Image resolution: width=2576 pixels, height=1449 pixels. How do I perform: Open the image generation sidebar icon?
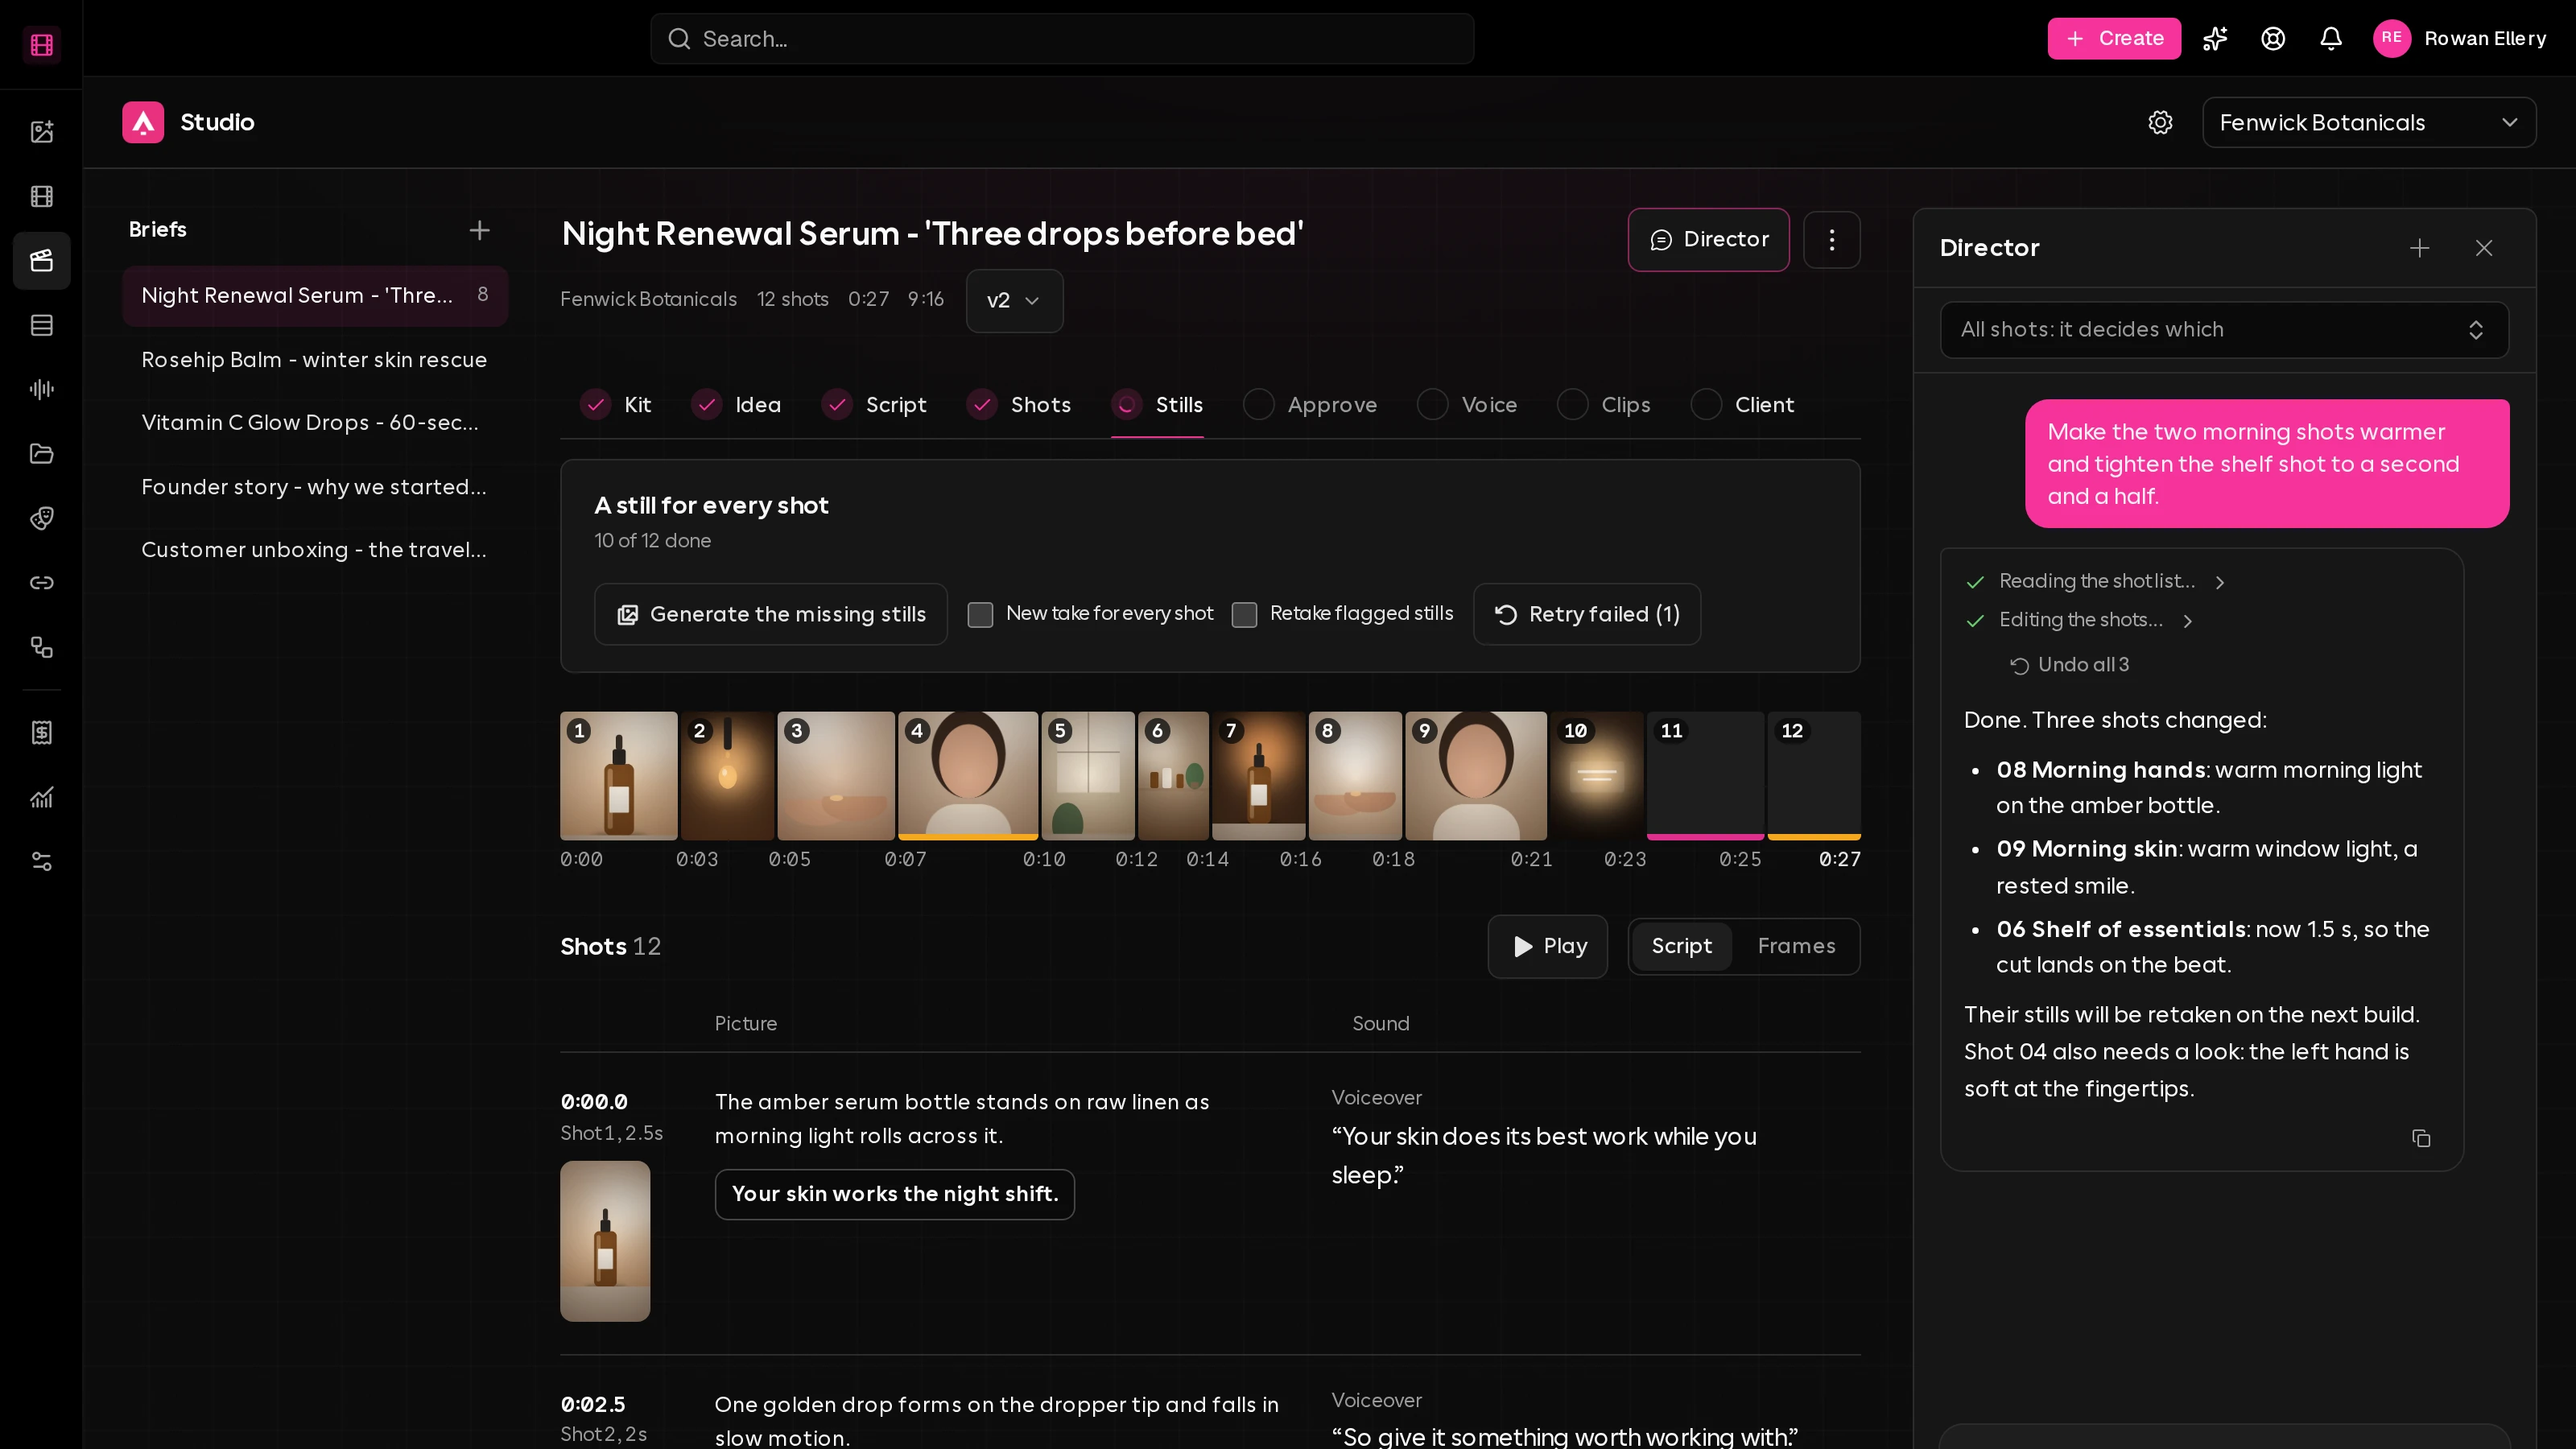(41, 132)
